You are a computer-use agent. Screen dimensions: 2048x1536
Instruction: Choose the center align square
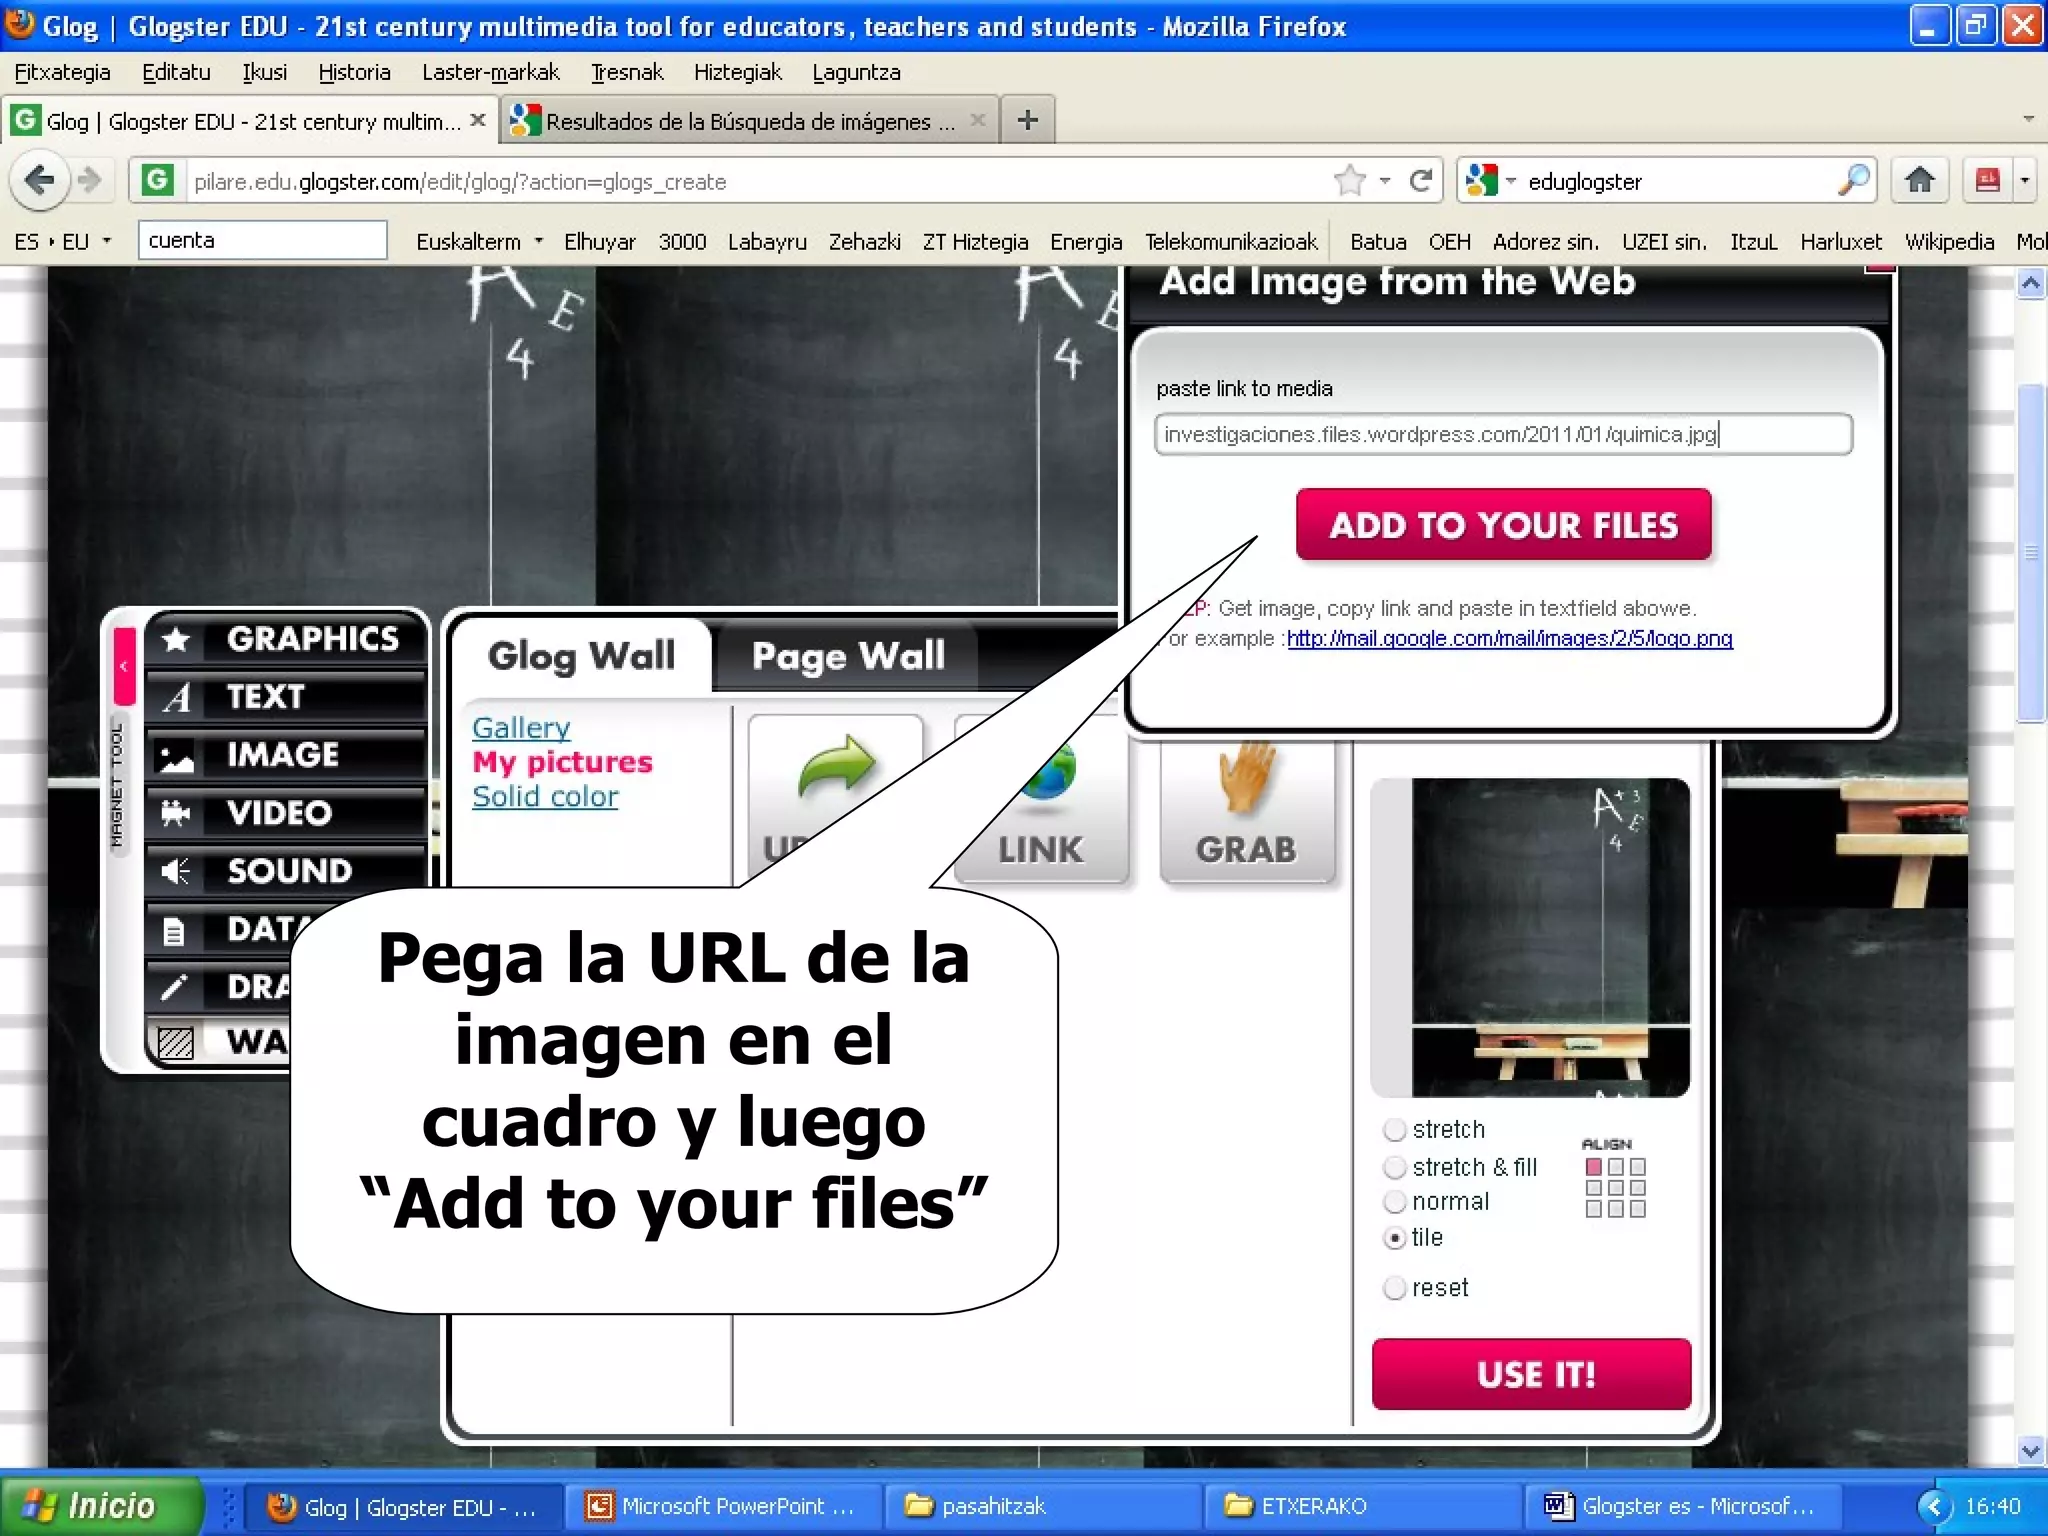point(1616,1188)
